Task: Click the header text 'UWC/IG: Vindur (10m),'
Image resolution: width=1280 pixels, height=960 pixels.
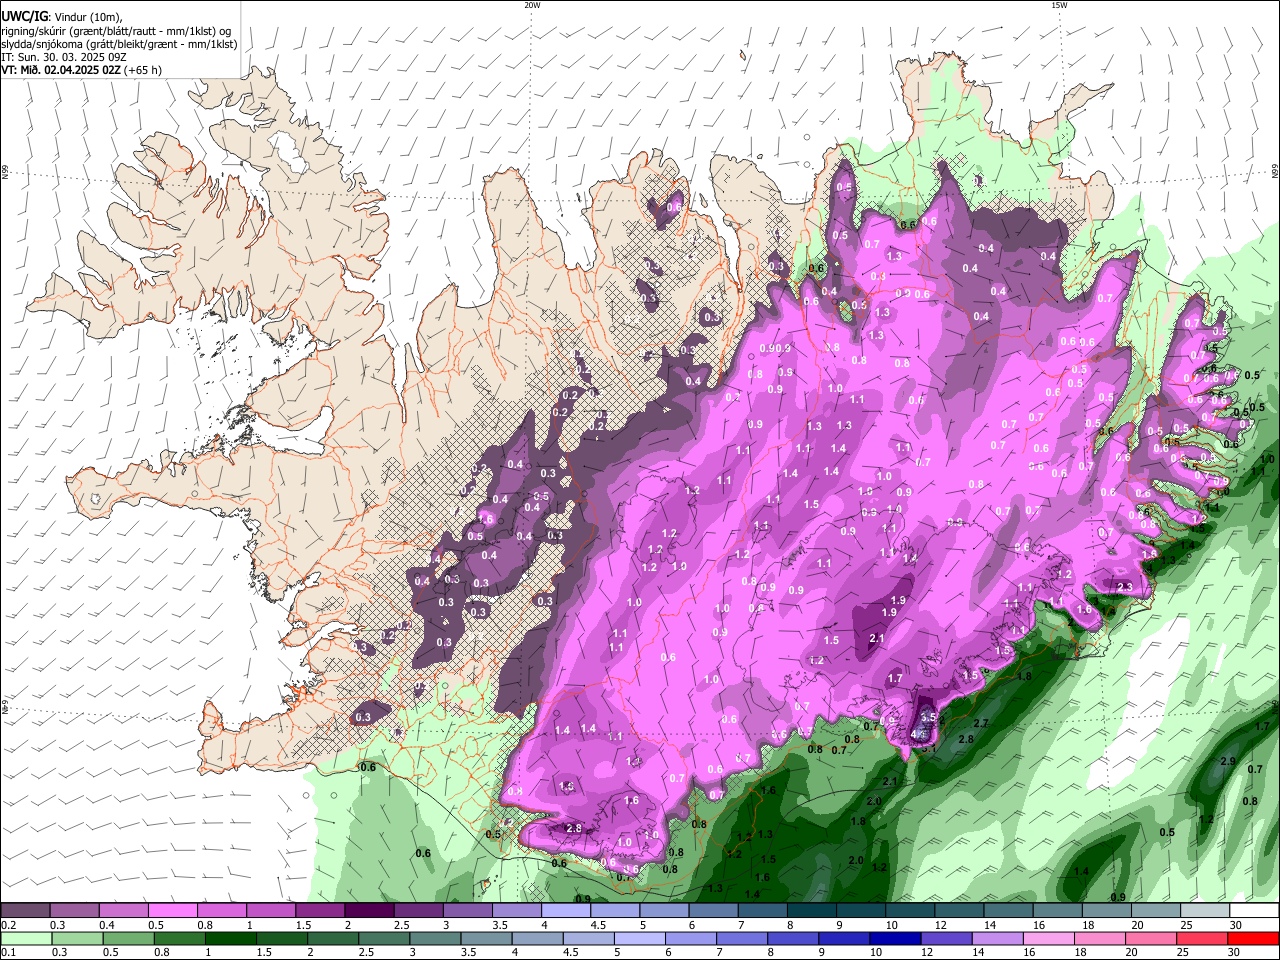Action: [62, 17]
